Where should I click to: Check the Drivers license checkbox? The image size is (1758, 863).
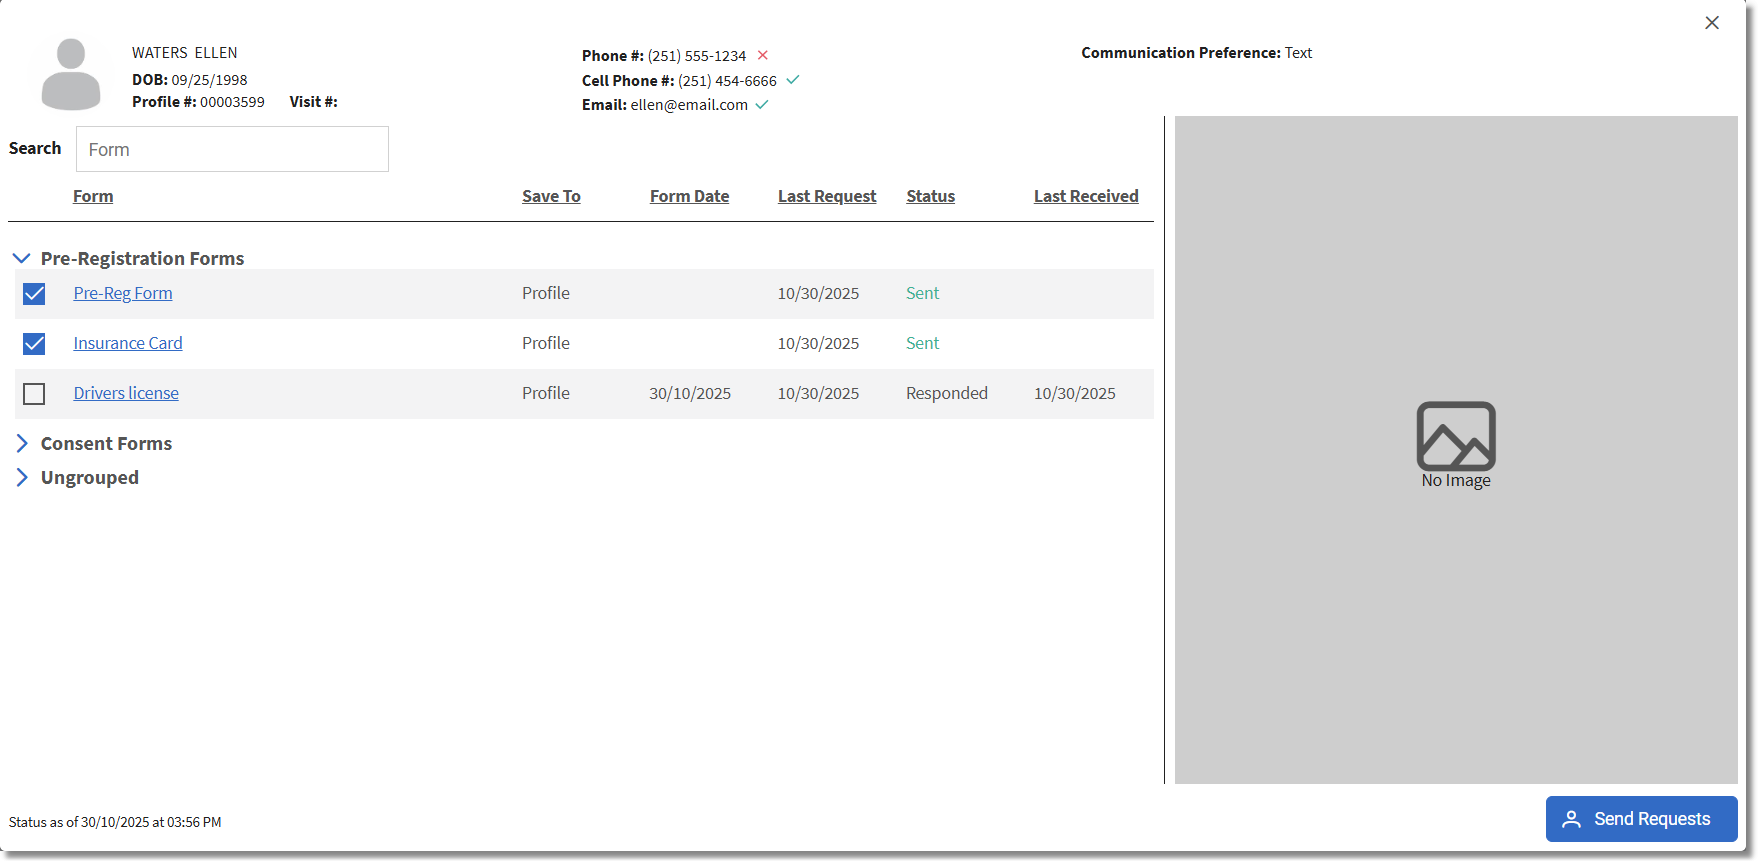point(34,394)
